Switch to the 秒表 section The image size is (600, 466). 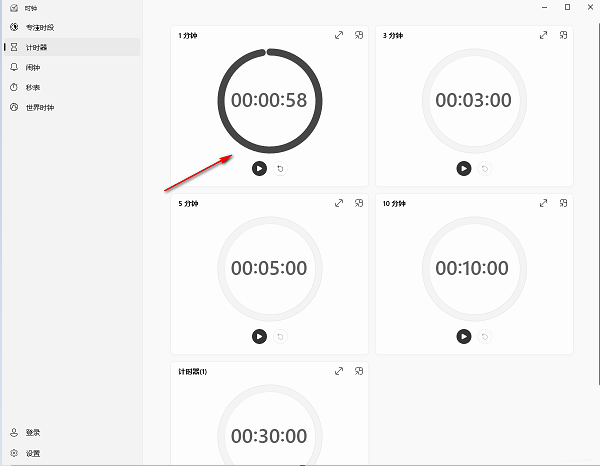coord(72,87)
